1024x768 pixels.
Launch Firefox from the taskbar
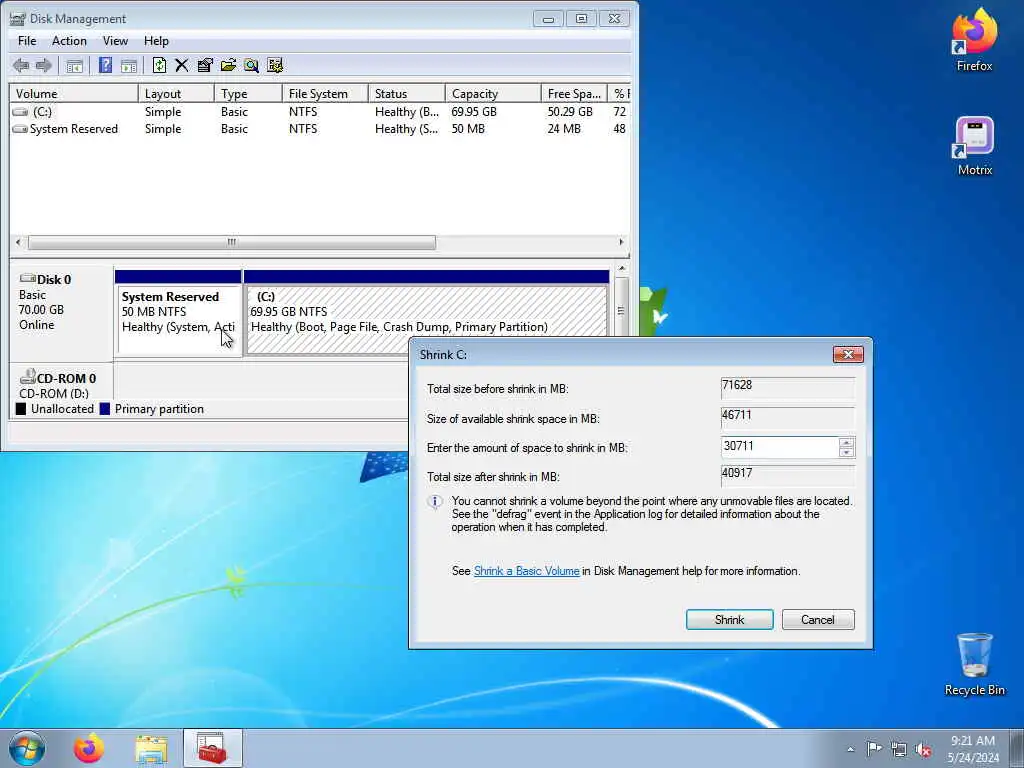click(x=88, y=748)
